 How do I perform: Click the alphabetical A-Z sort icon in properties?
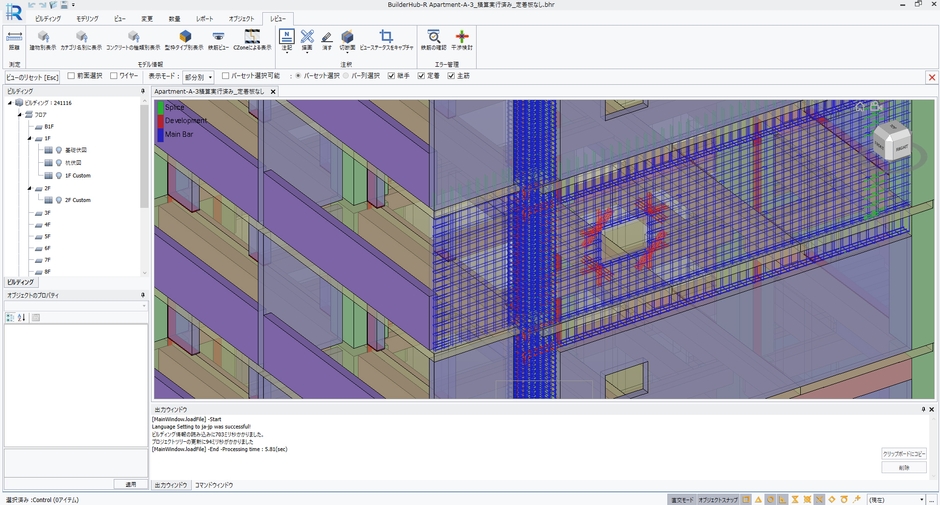[x=22, y=317]
